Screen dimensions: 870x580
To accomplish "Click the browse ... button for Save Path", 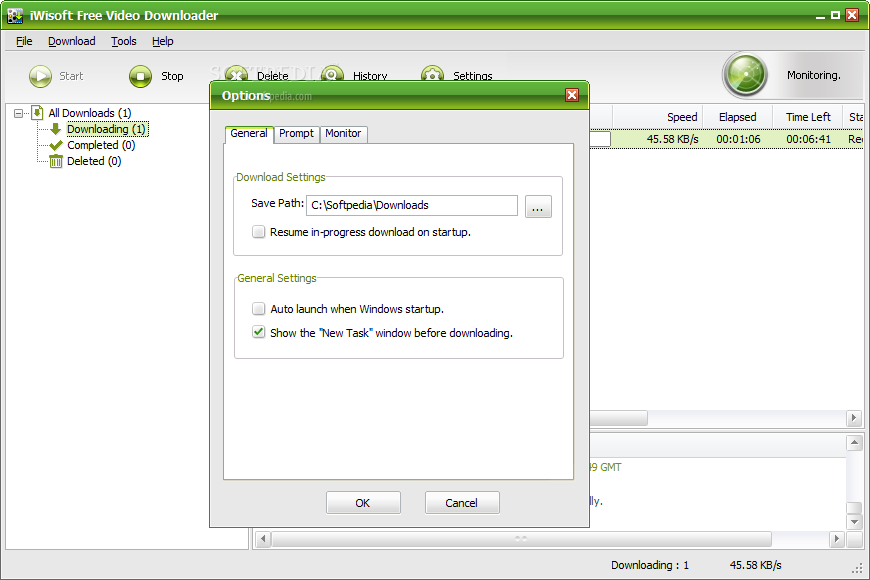I will click(538, 206).
